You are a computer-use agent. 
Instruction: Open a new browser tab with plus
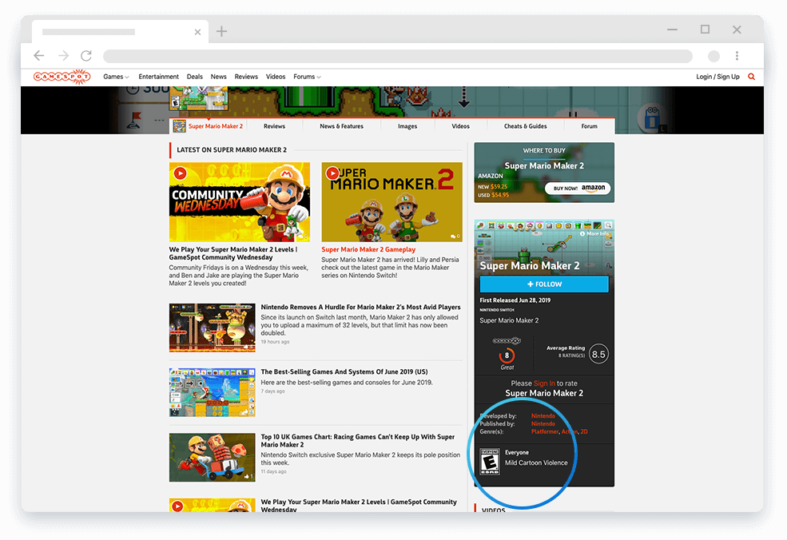221,32
